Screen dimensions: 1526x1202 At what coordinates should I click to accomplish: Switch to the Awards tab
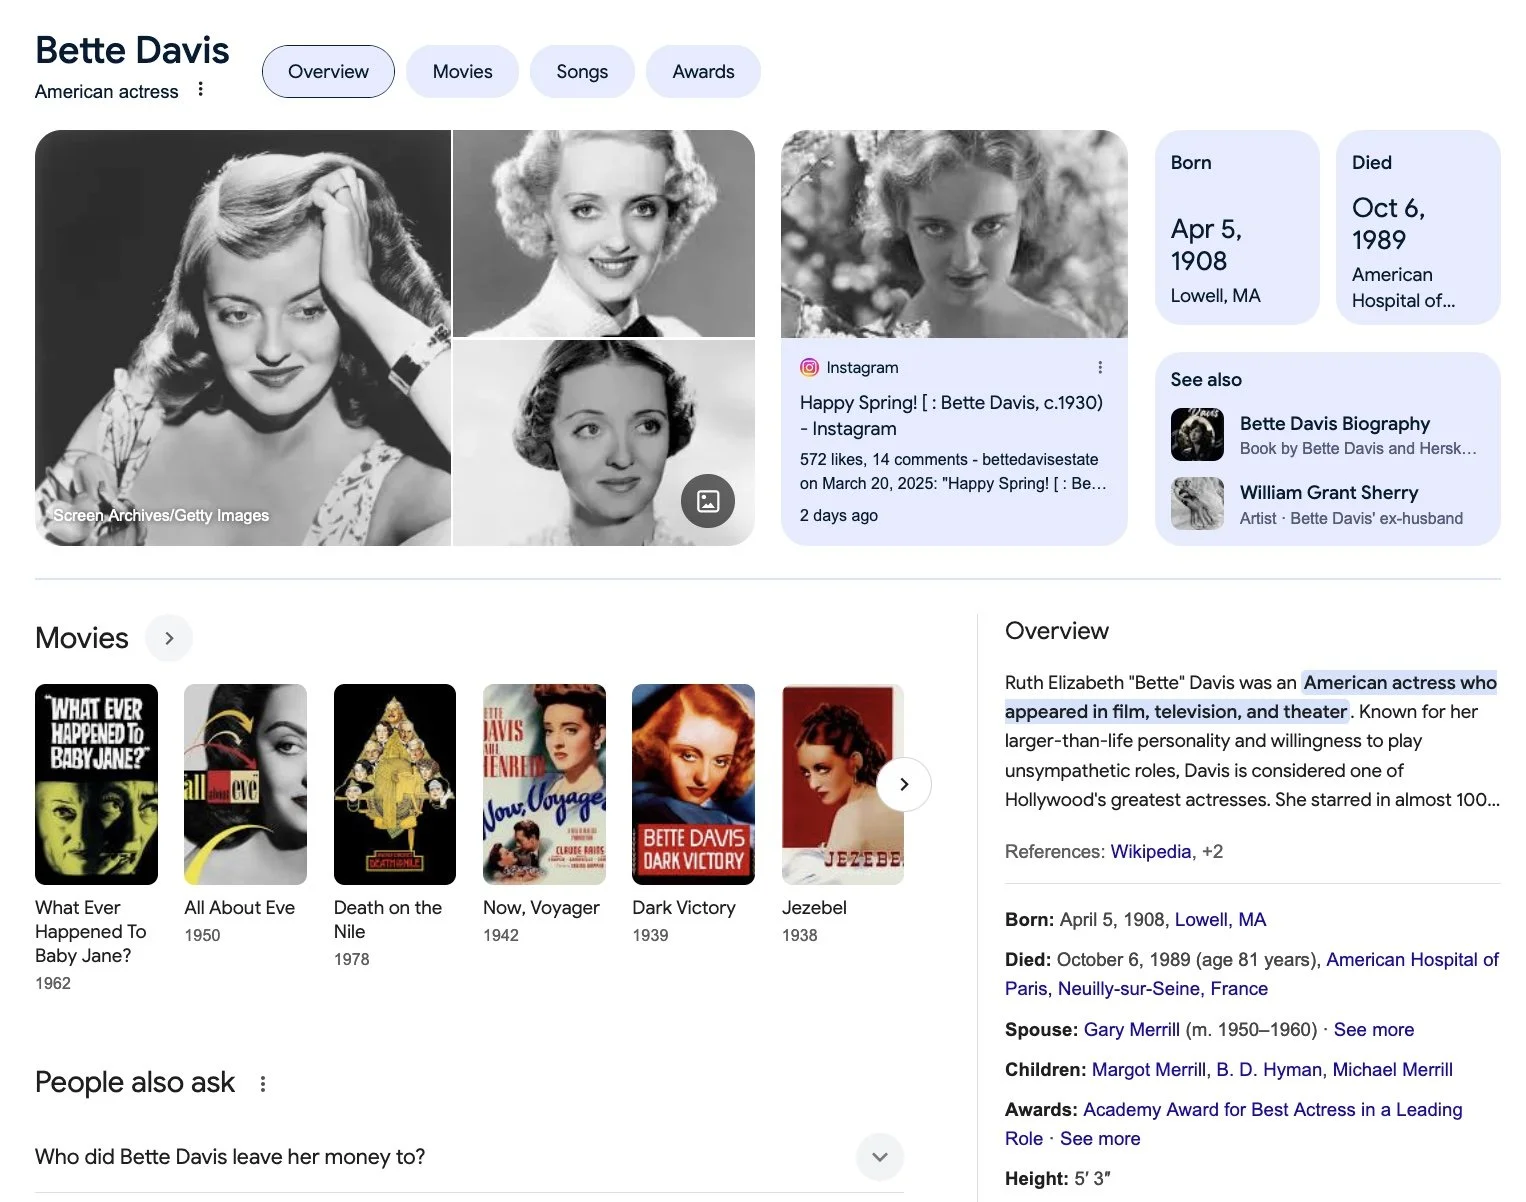point(703,71)
